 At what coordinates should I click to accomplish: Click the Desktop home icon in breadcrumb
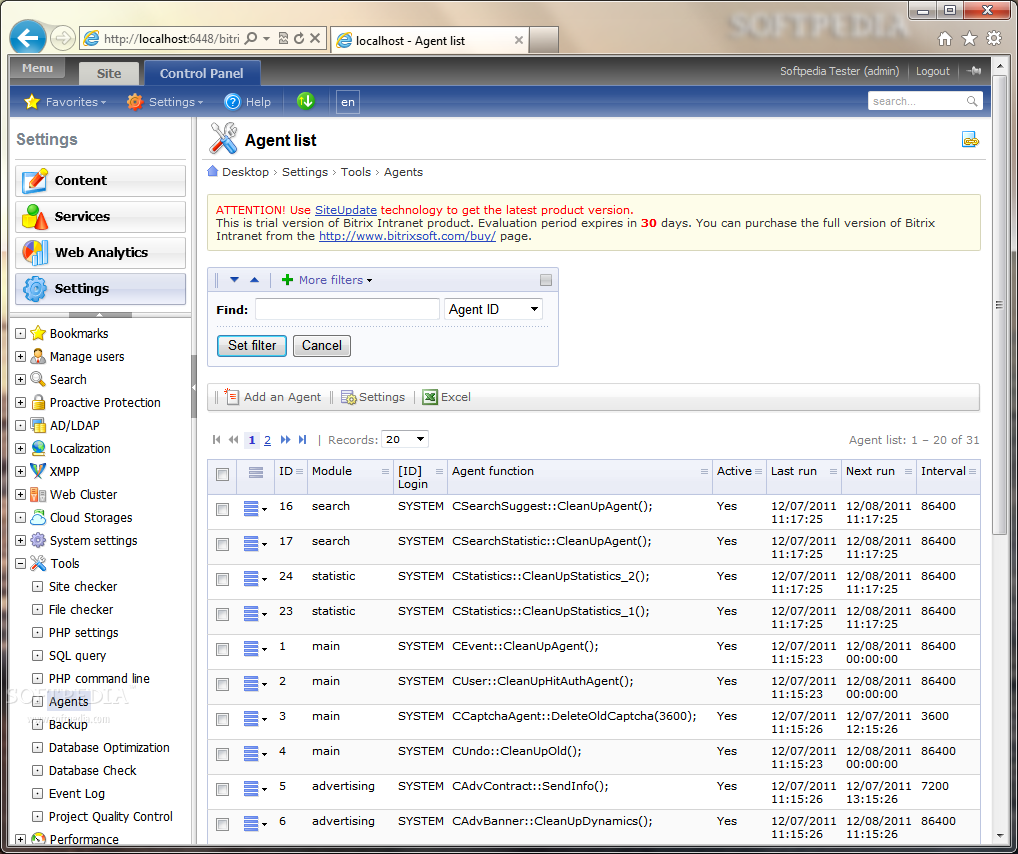tap(212, 171)
